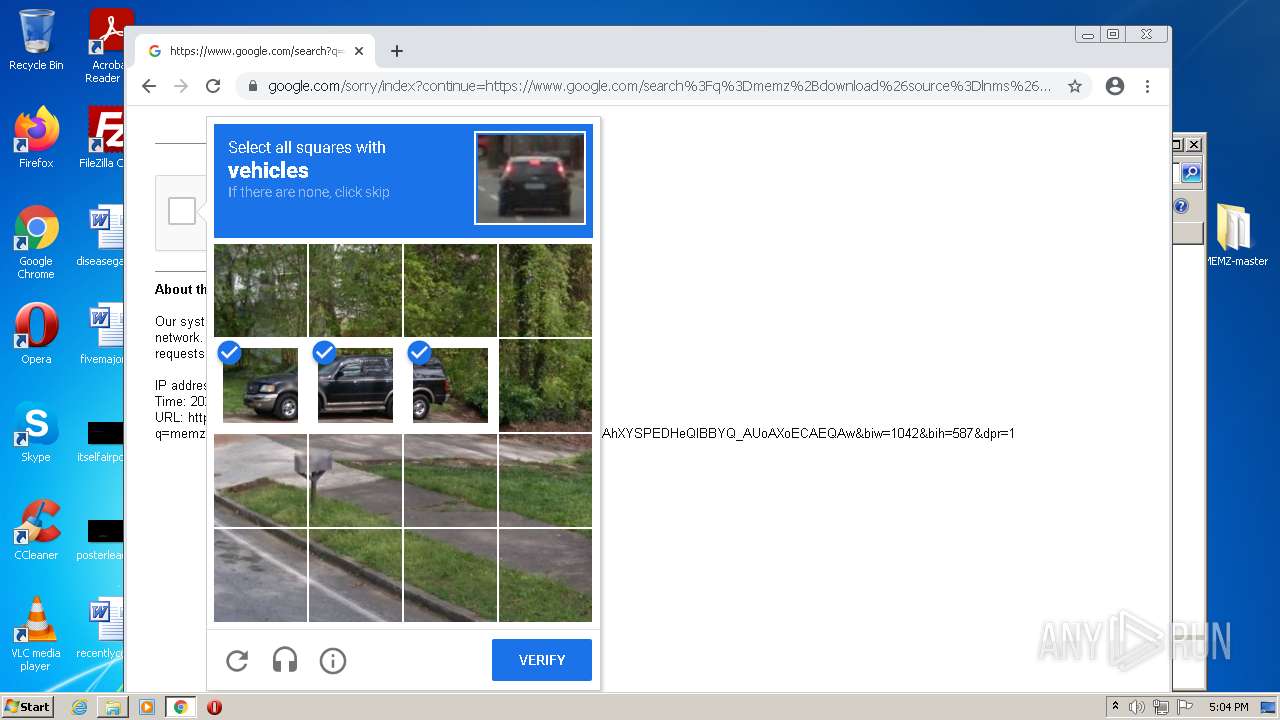The height and width of the screenshot is (720, 1280).
Task: Close the background window behind Chrome
Action: 1193,144
